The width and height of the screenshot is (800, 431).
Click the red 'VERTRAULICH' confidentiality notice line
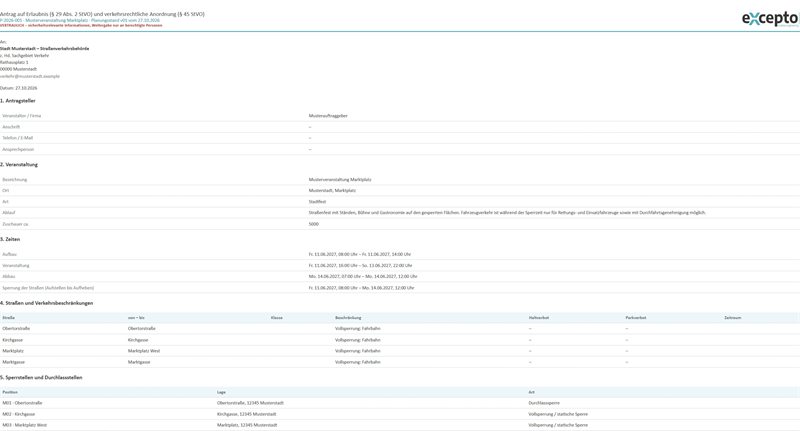pos(81,25)
